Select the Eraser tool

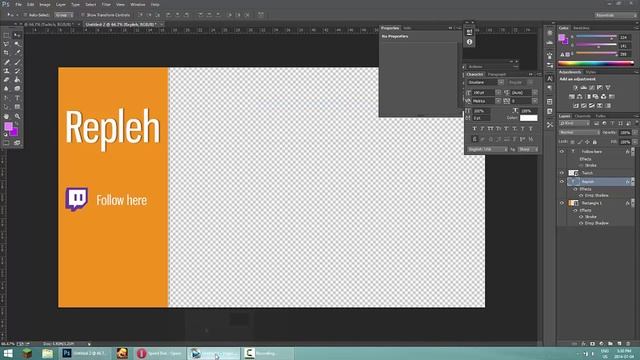6,80
